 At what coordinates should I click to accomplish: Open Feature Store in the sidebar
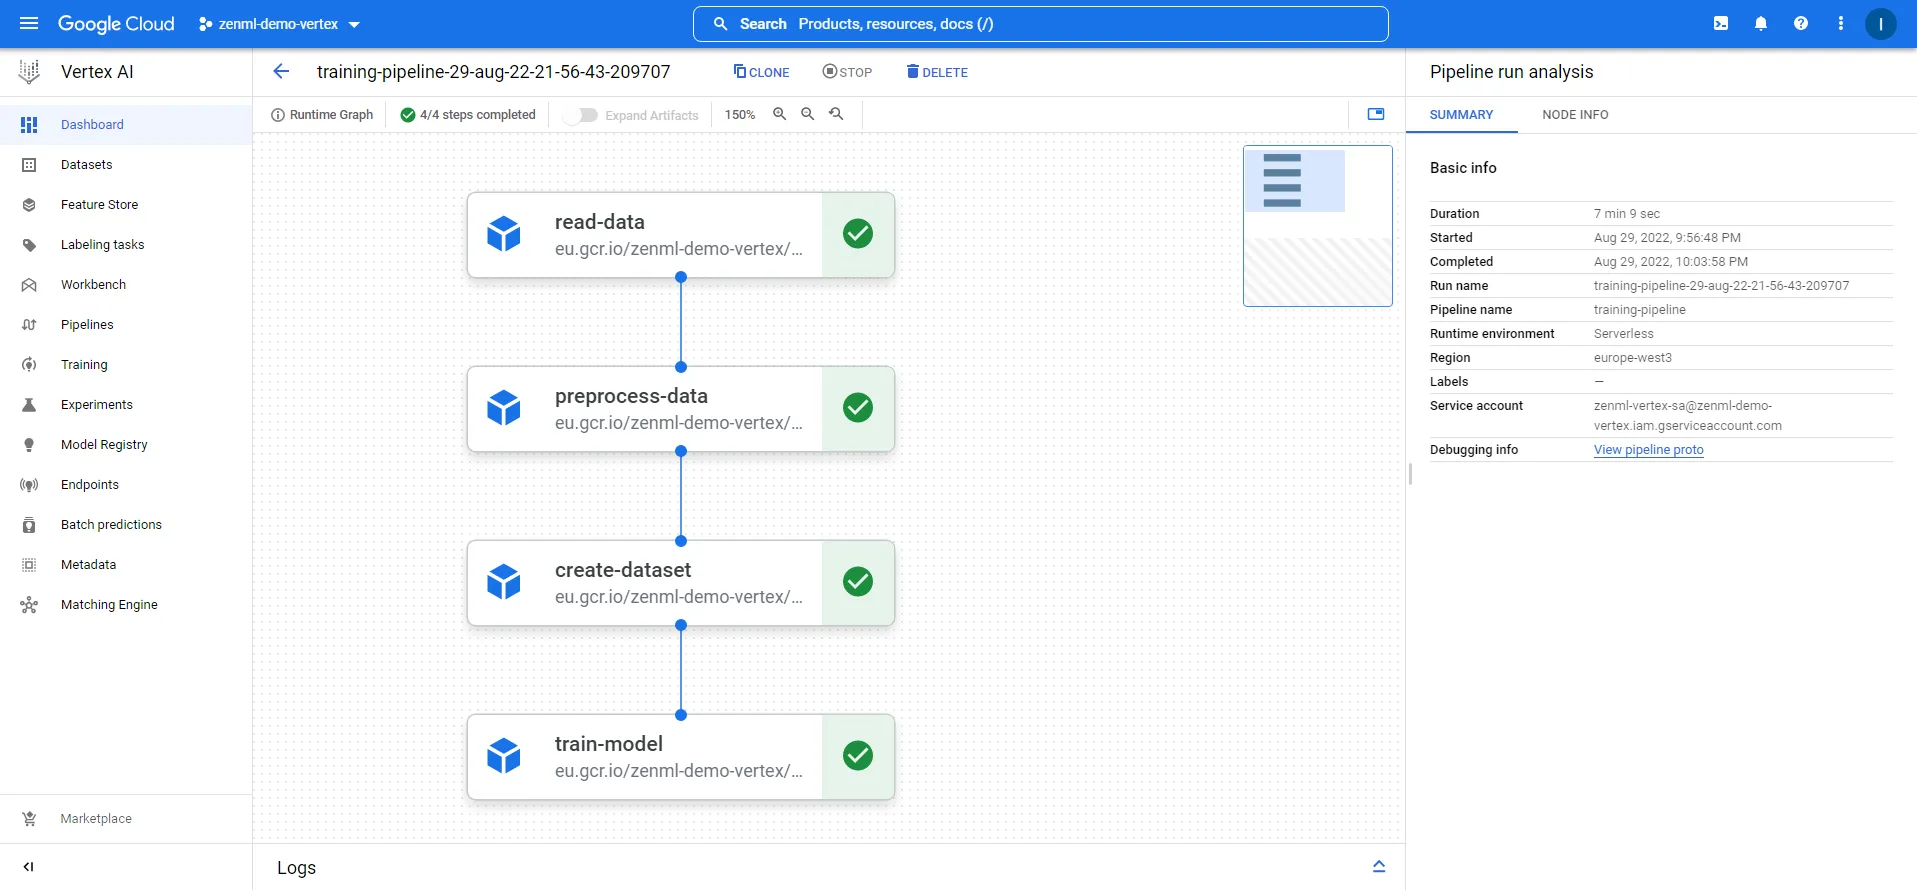point(126,205)
